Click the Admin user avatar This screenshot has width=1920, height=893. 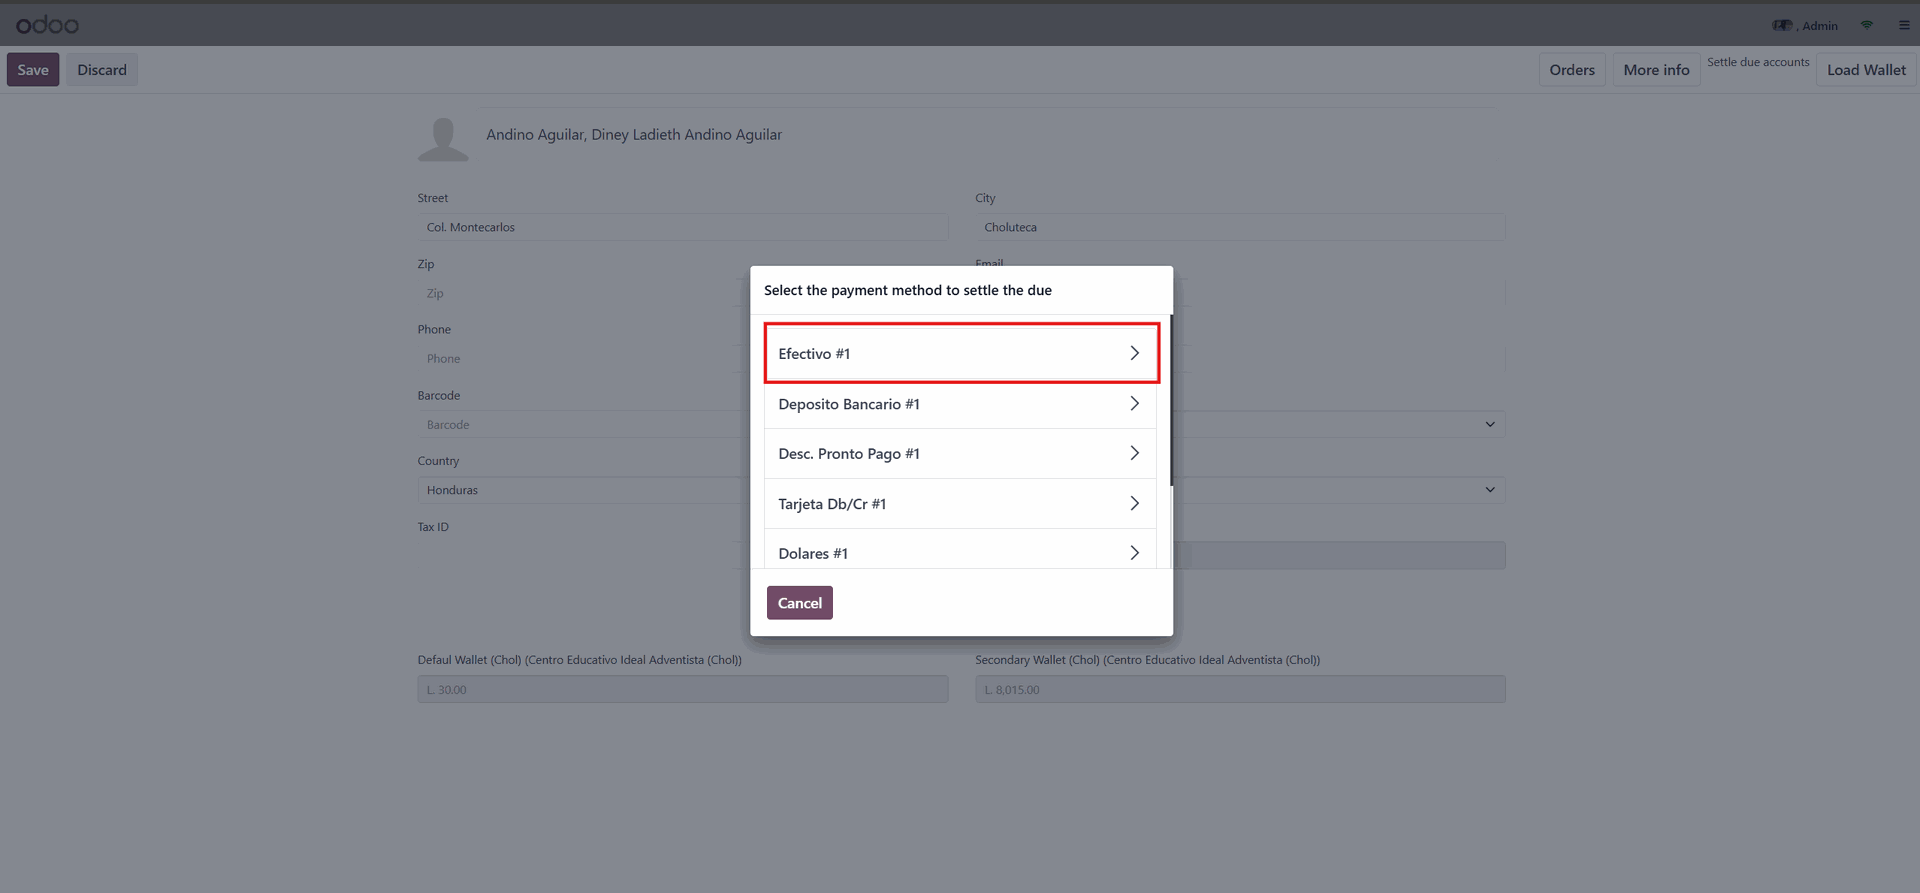tap(1782, 25)
